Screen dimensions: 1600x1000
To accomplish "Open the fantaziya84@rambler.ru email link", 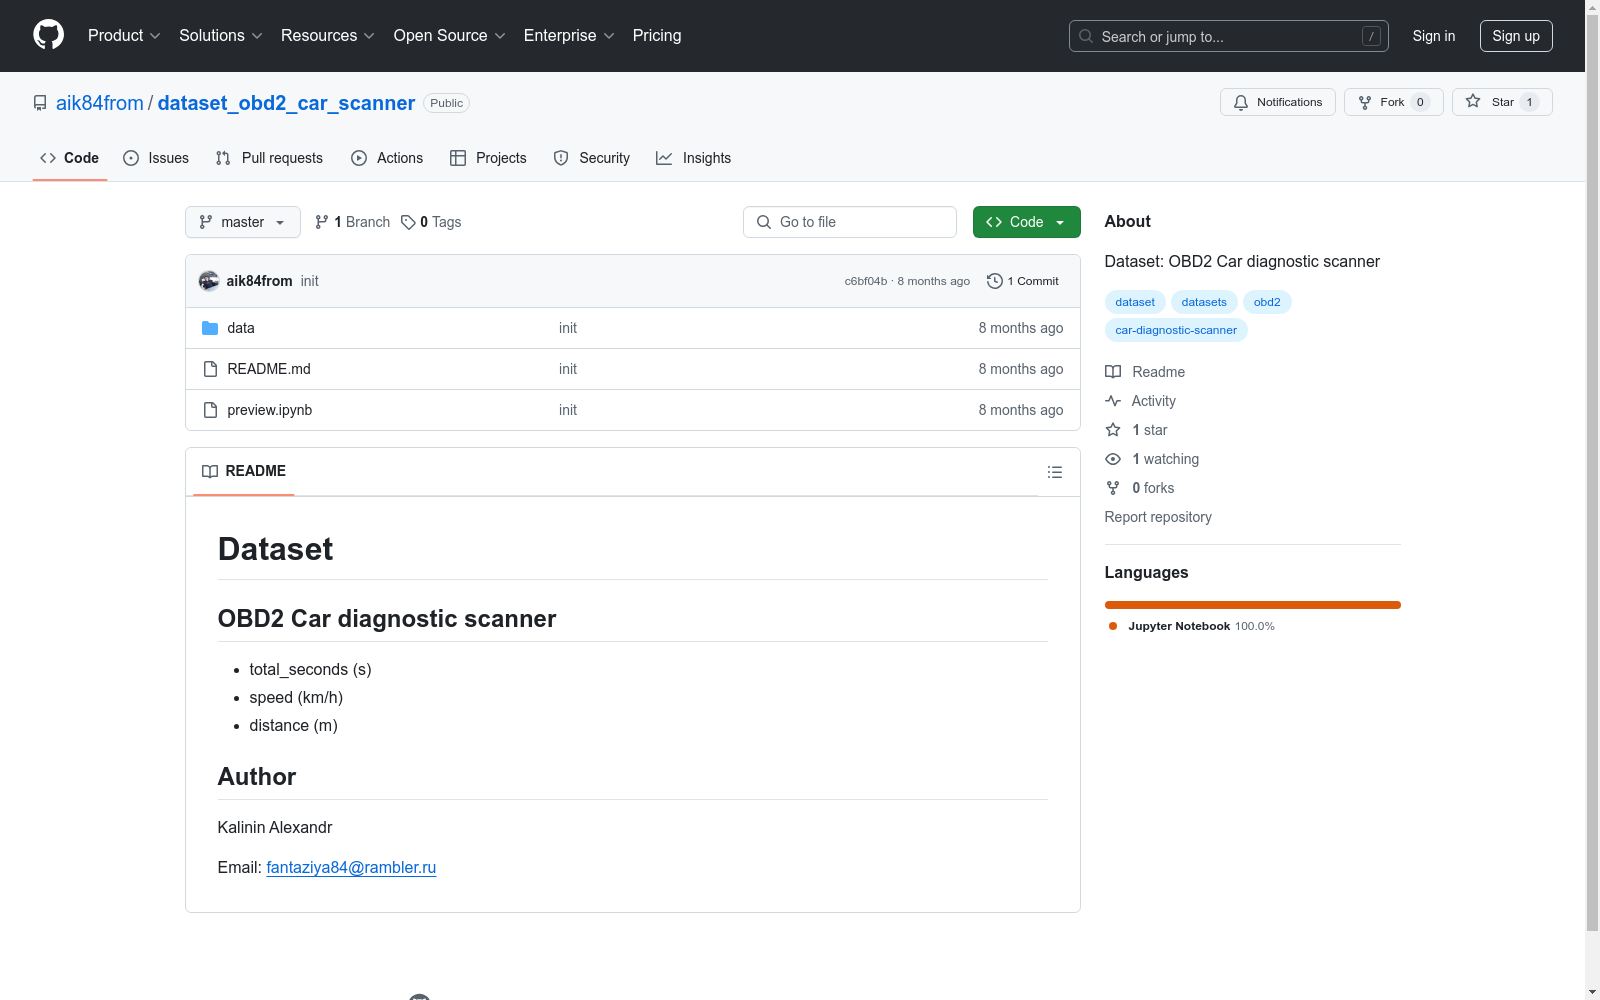I will [351, 868].
